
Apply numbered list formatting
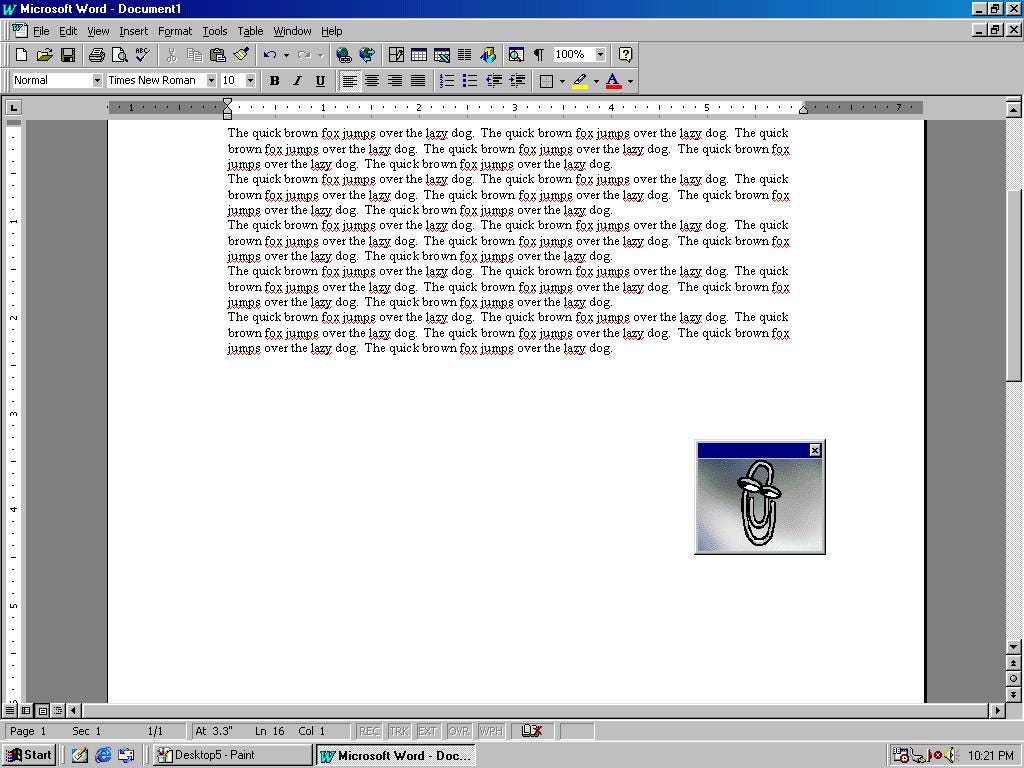(447, 80)
